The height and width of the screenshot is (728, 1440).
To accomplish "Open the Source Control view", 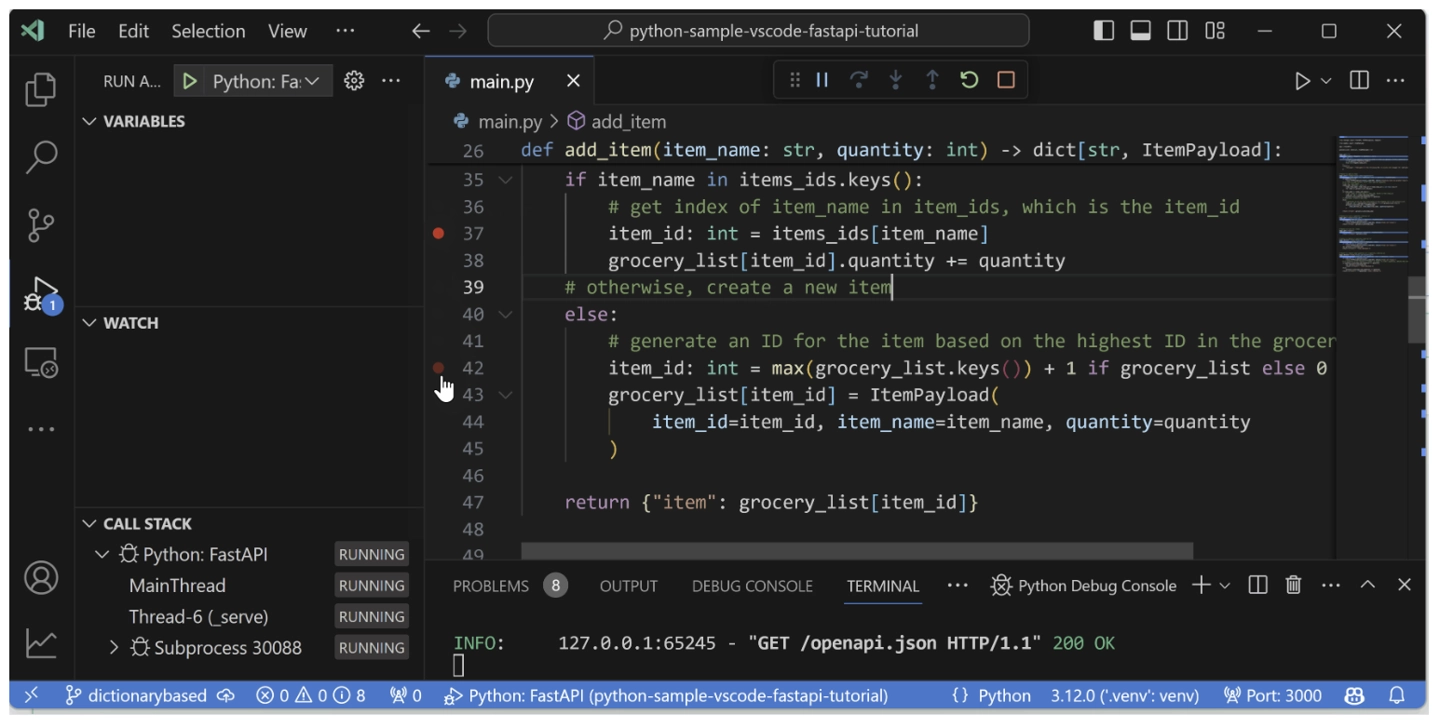I will tap(40, 224).
